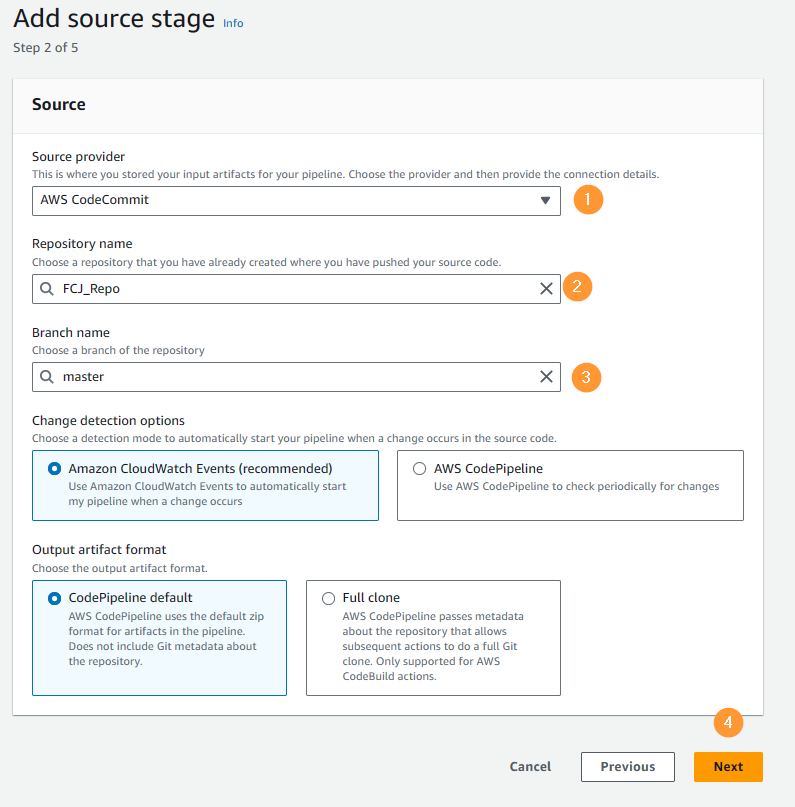This screenshot has width=795, height=807.
Task: Click the CloudWatch Events option description text
Action: click(x=207, y=494)
